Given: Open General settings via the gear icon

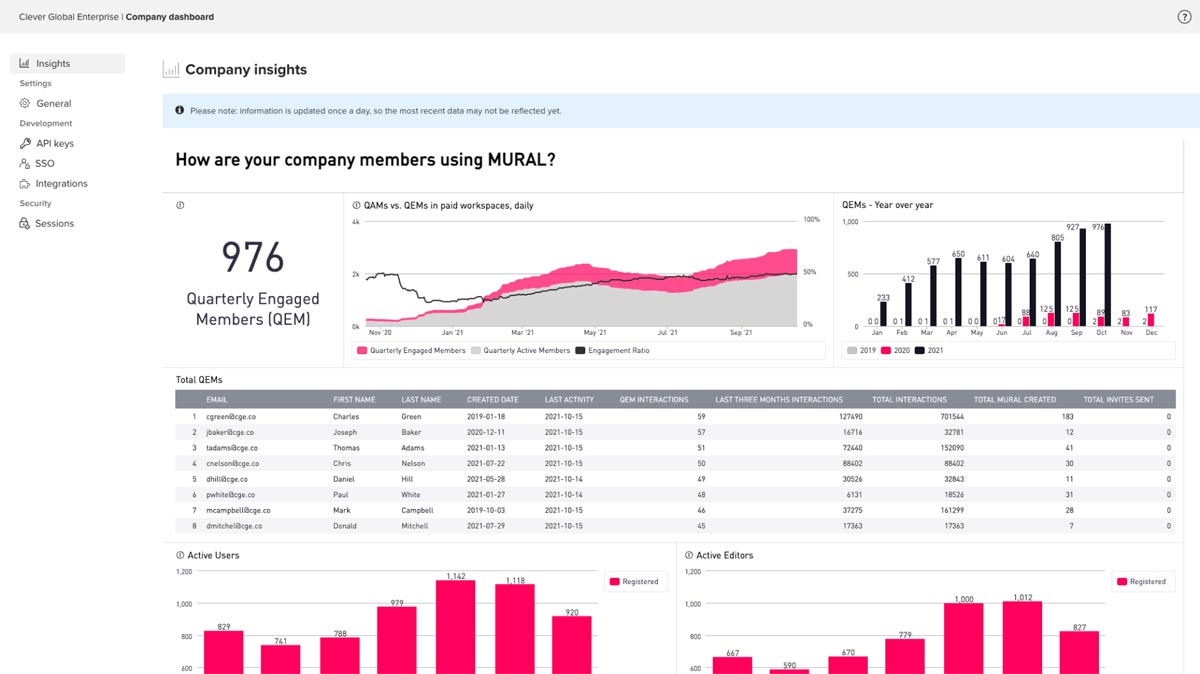Looking at the screenshot, I should [24, 103].
